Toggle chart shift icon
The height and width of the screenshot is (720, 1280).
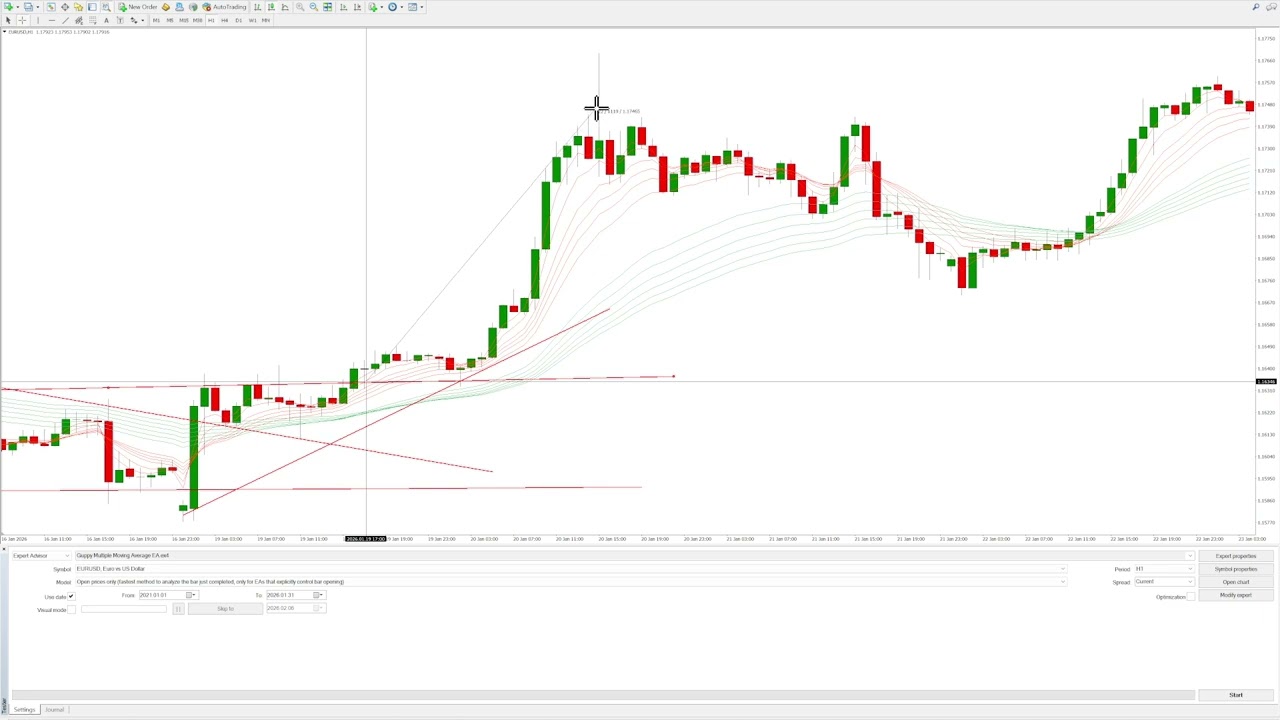[x=357, y=7]
